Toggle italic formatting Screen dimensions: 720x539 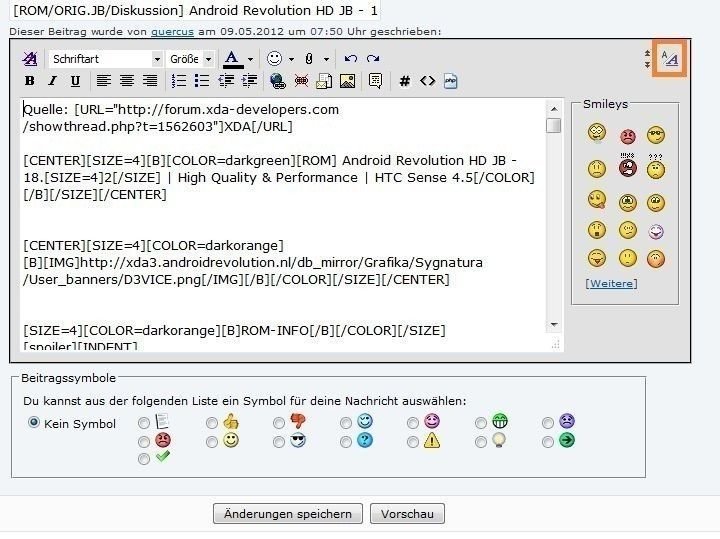pyautogui.click(x=53, y=81)
